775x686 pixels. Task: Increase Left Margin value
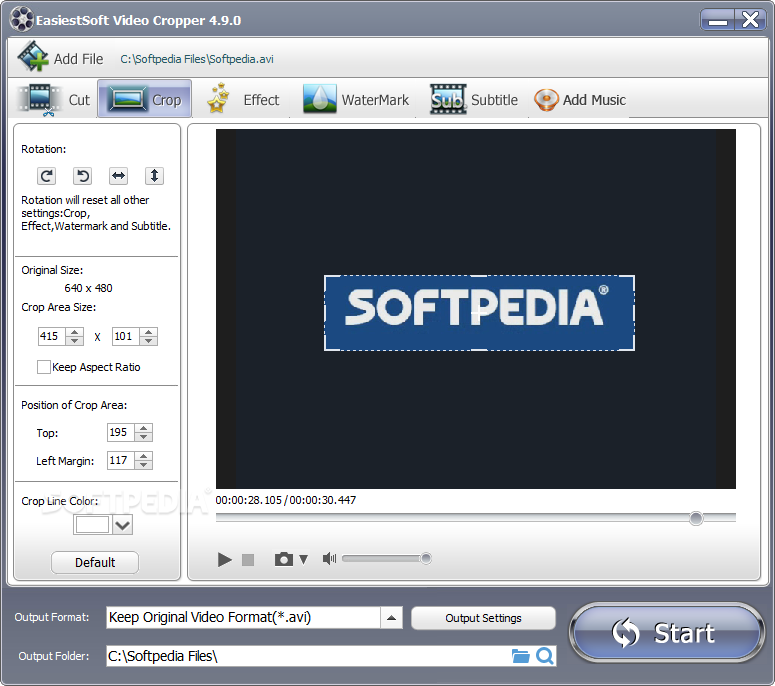pyautogui.click(x=143, y=456)
